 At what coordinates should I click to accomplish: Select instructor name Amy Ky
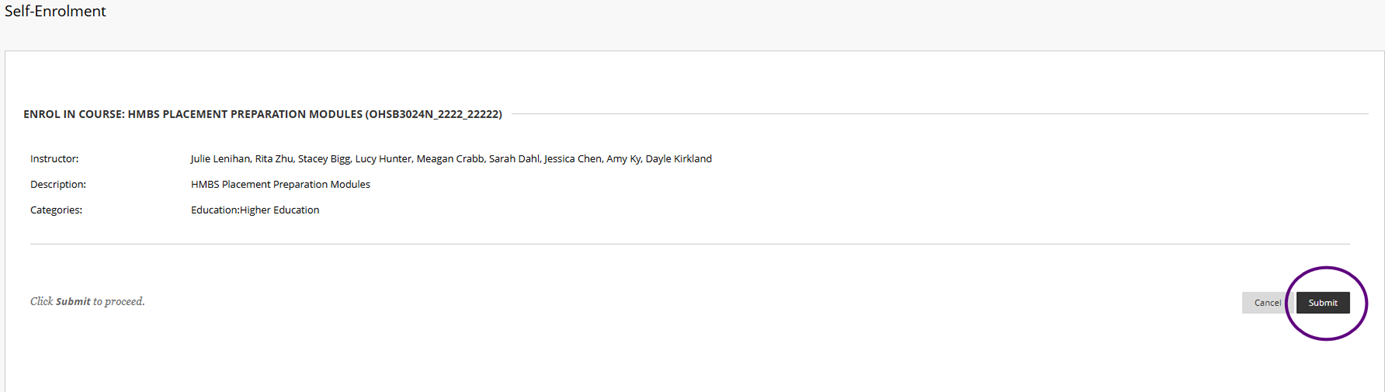tap(623, 159)
